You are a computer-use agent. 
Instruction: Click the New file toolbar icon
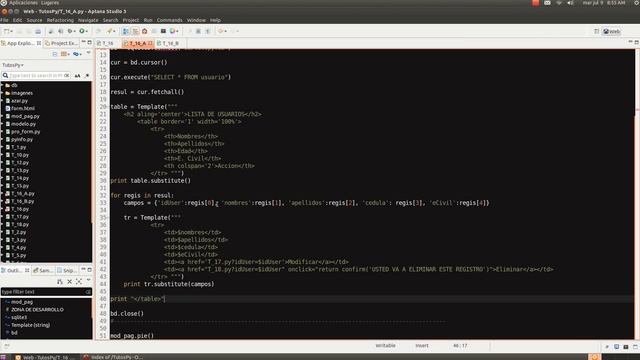coord(6,31)
